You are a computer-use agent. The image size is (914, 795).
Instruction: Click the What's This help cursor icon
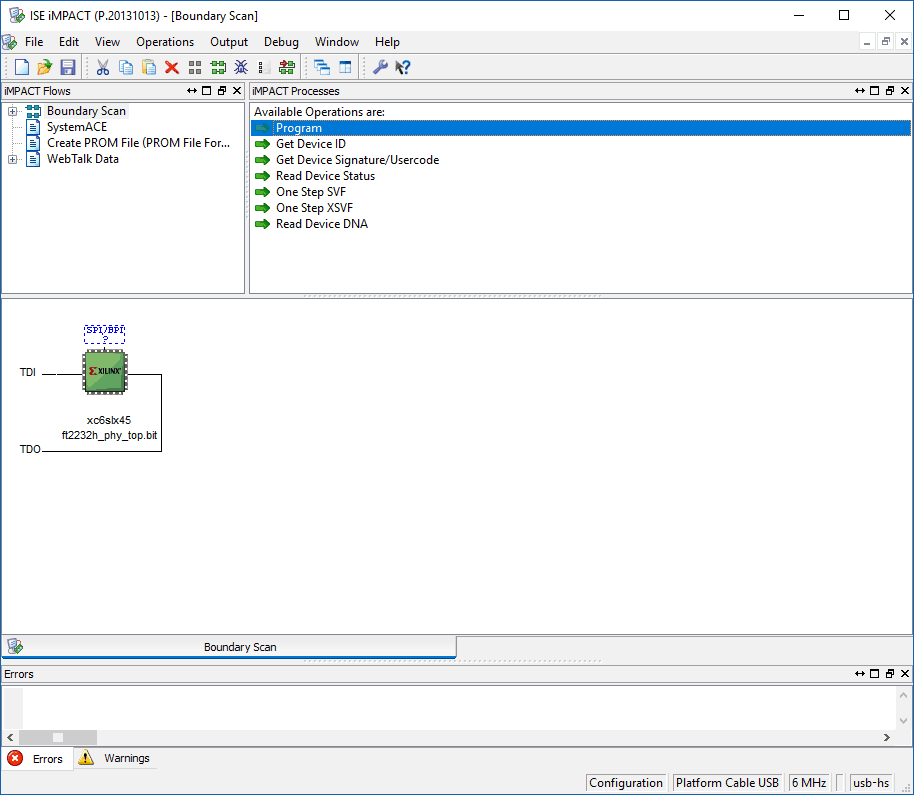click(x=403, y=67)
